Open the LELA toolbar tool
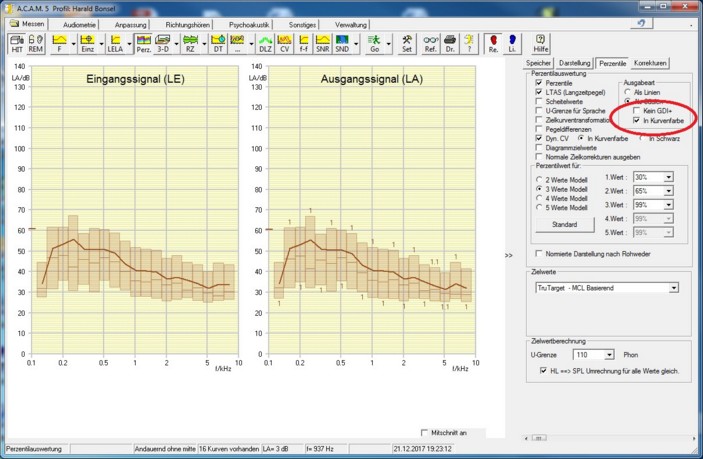Viewport: 703px width, 459px height. point(115,44)
